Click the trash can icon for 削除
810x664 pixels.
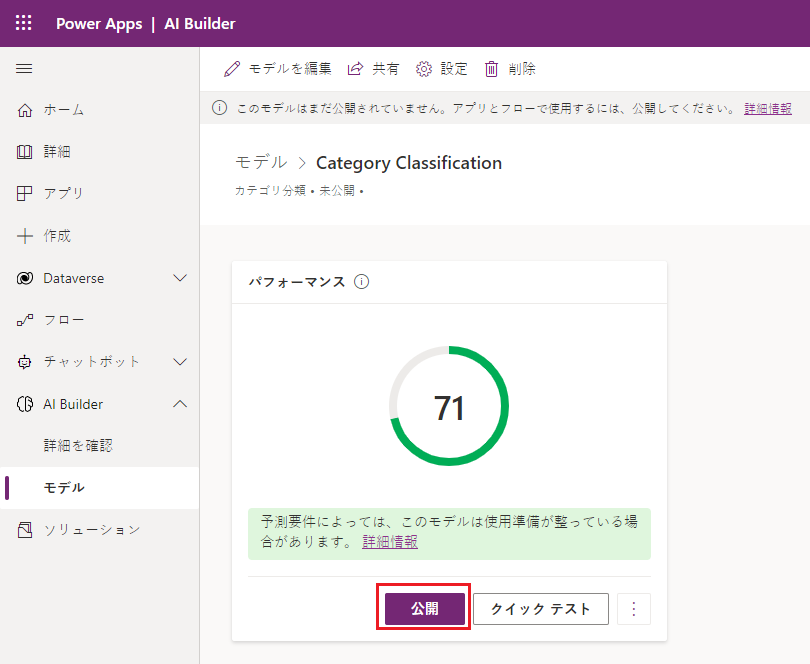tap(491, 69)
